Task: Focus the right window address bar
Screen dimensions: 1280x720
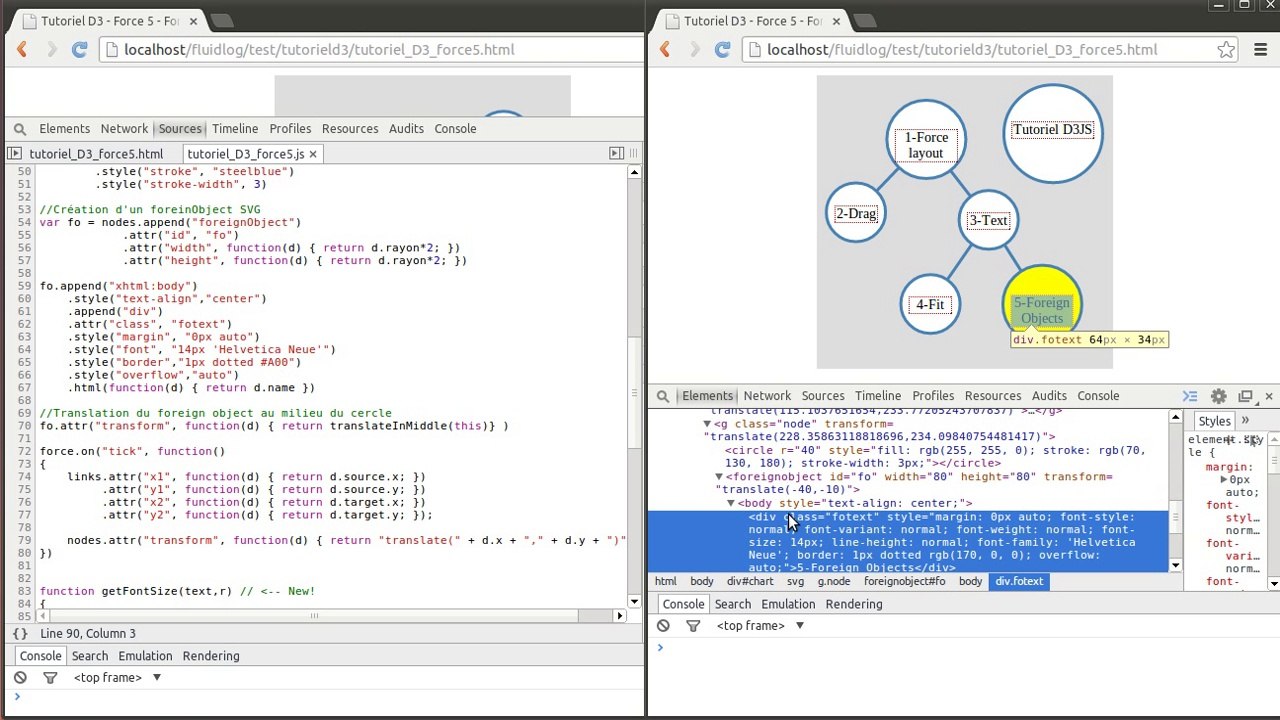Action: pos(990,49)
